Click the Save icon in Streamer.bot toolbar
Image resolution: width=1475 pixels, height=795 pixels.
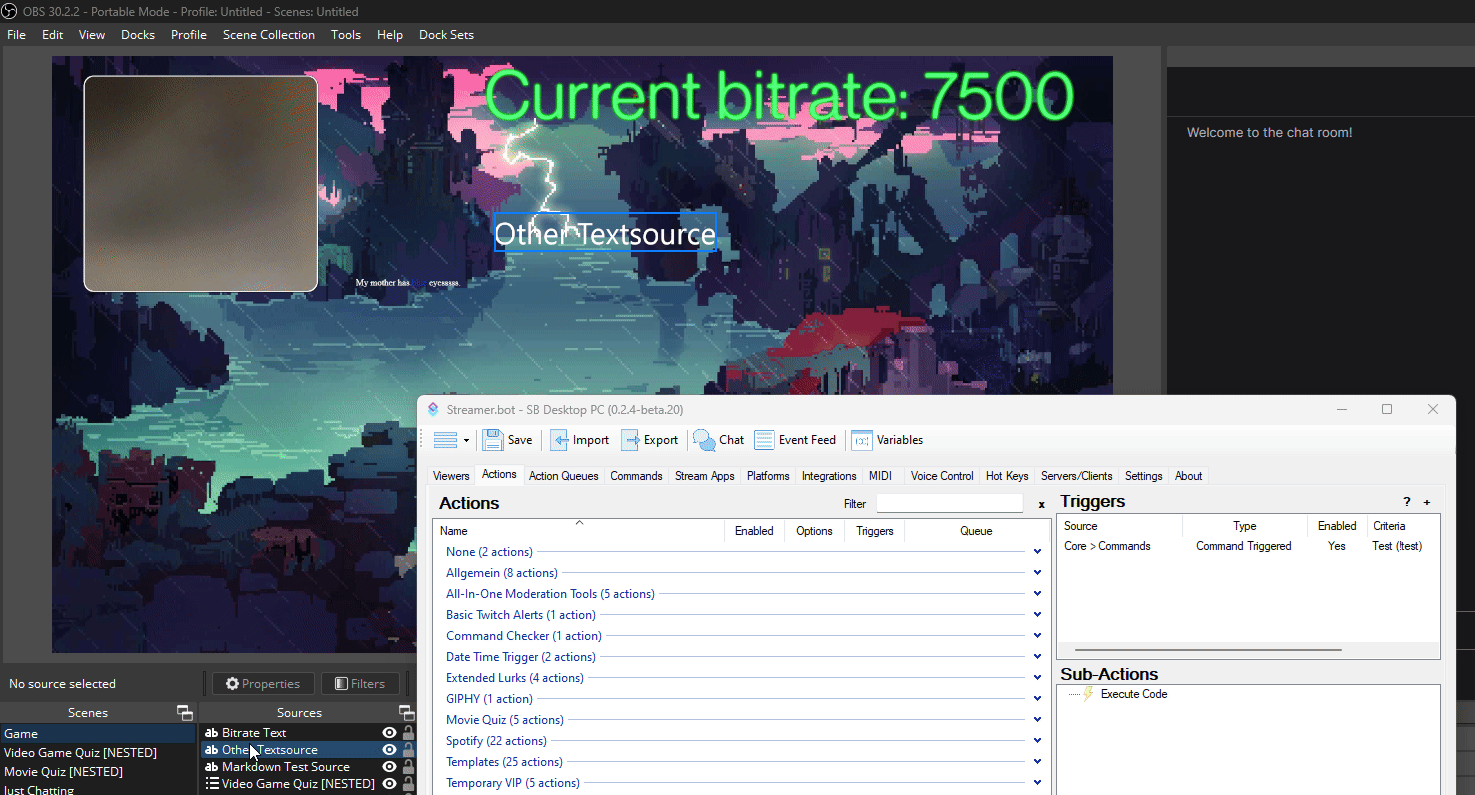(x=493, y=440)
